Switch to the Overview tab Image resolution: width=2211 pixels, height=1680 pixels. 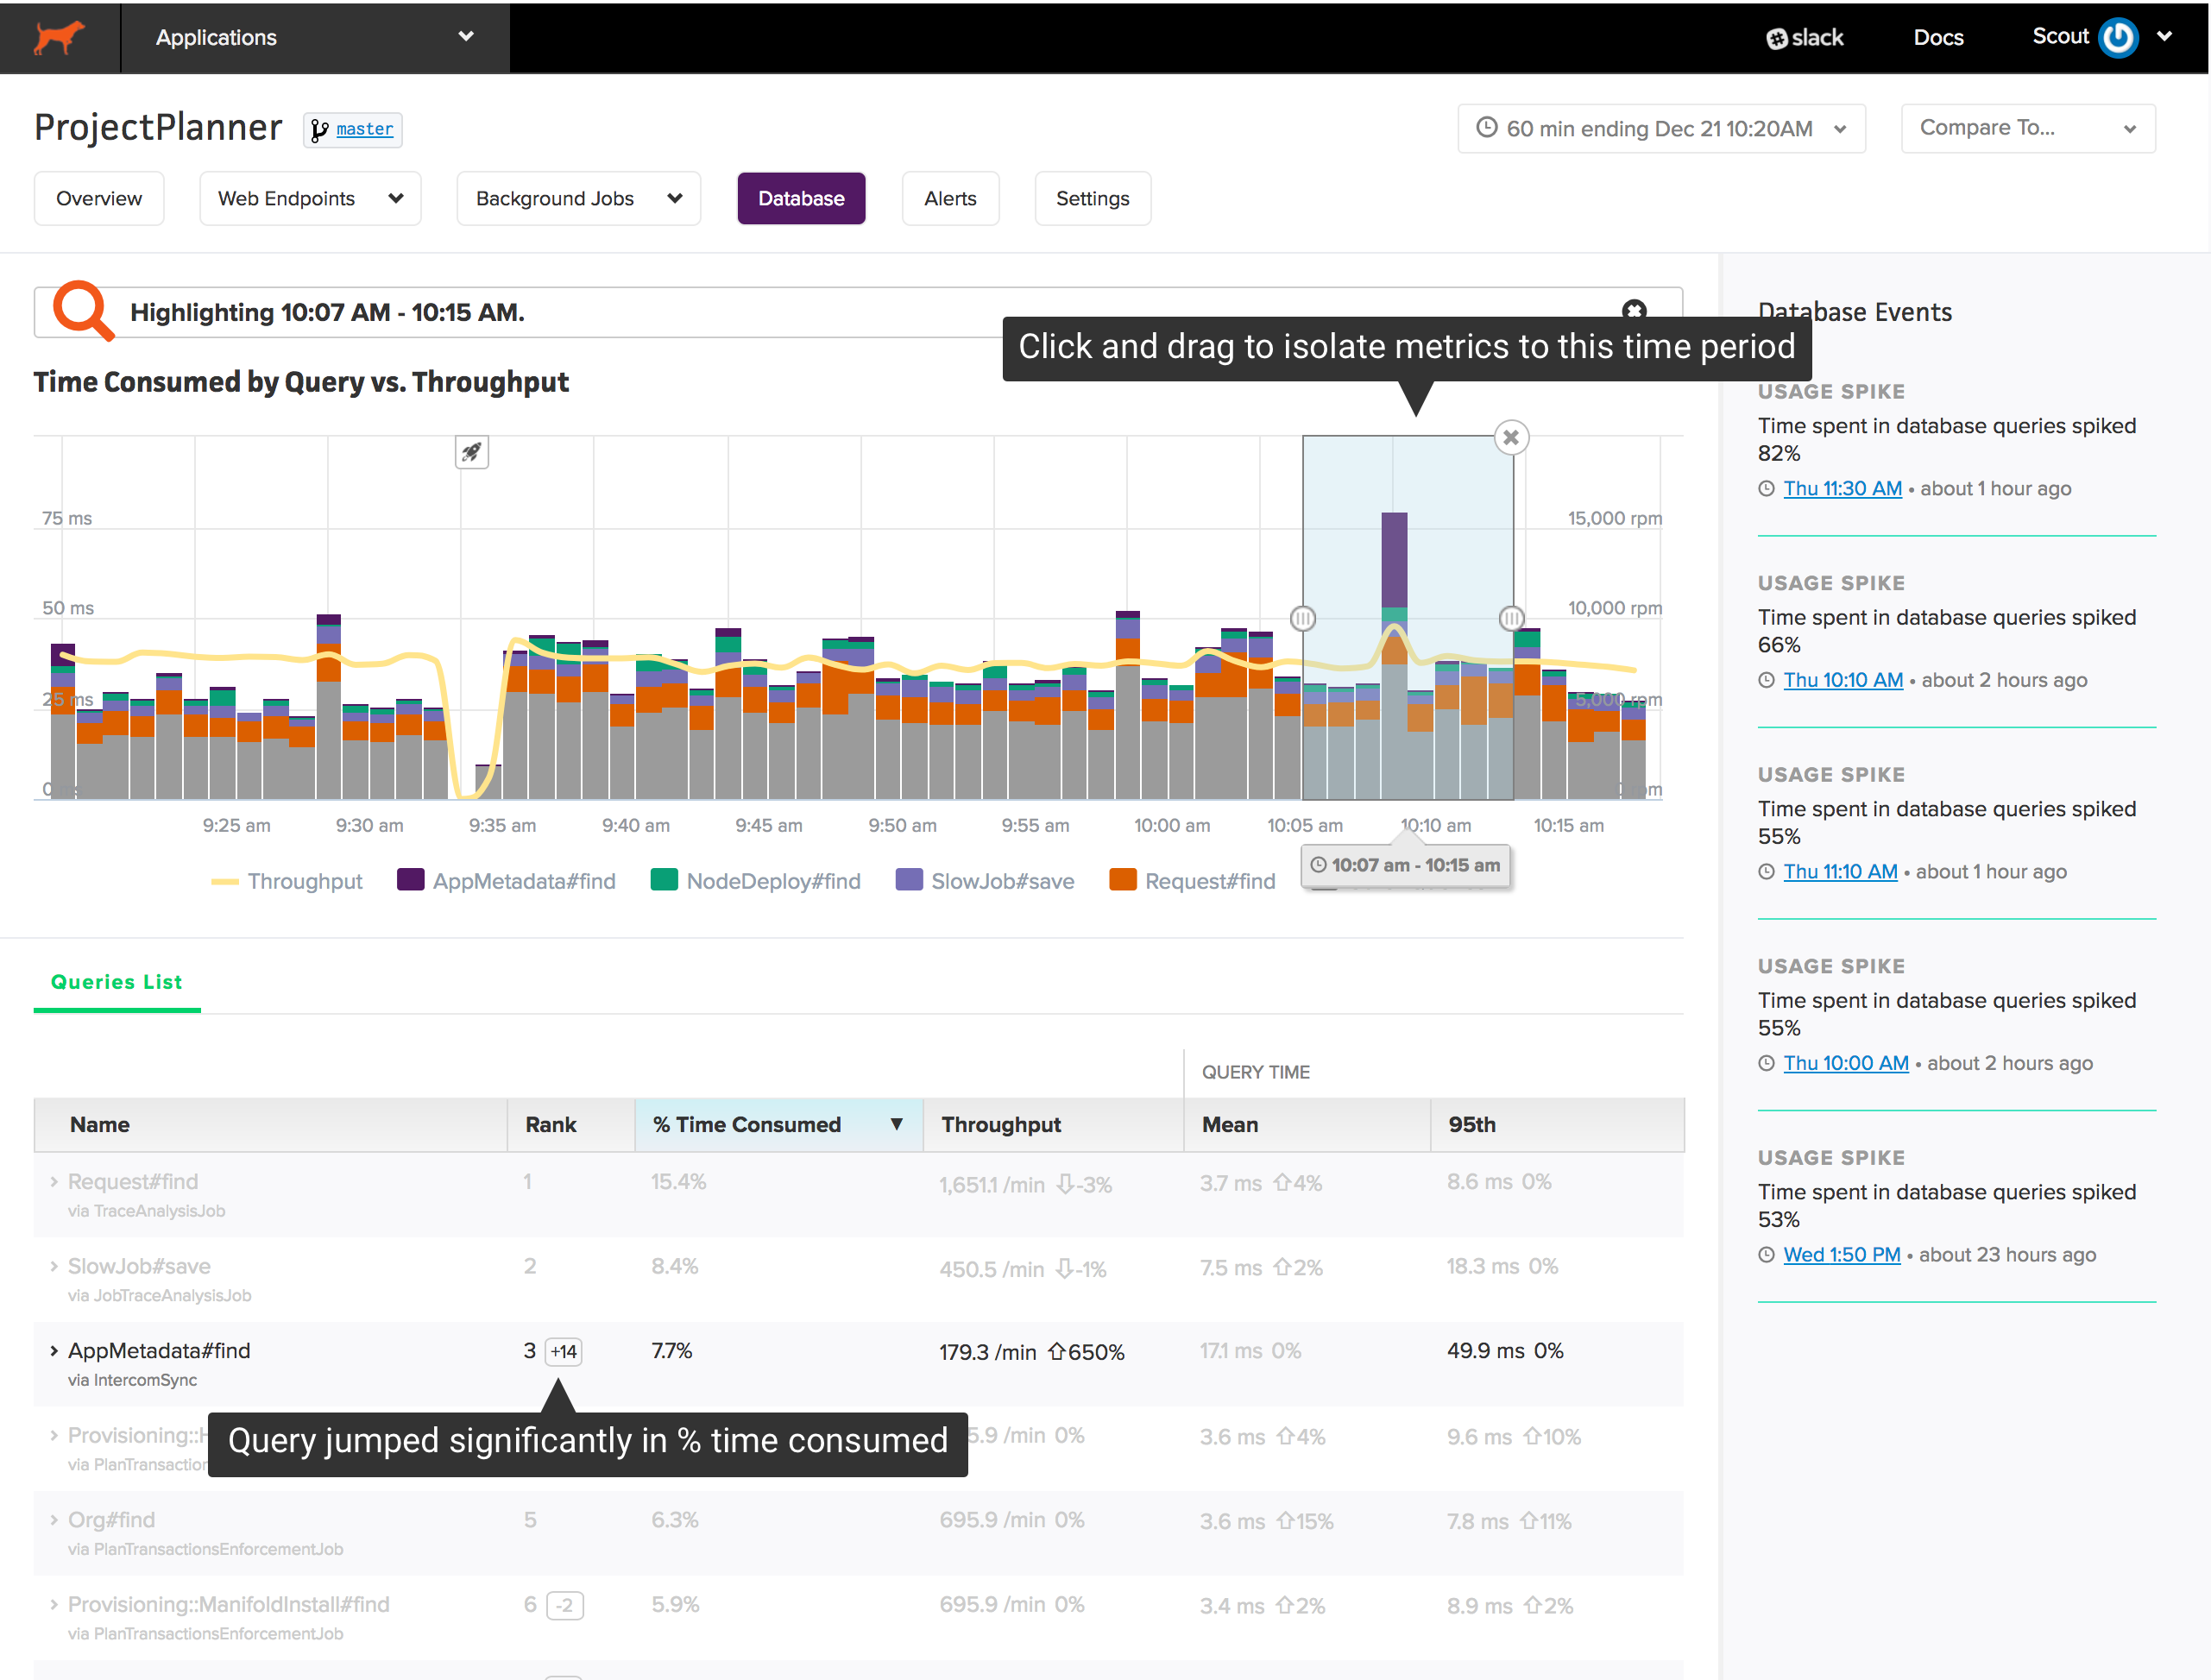(99, 198)
